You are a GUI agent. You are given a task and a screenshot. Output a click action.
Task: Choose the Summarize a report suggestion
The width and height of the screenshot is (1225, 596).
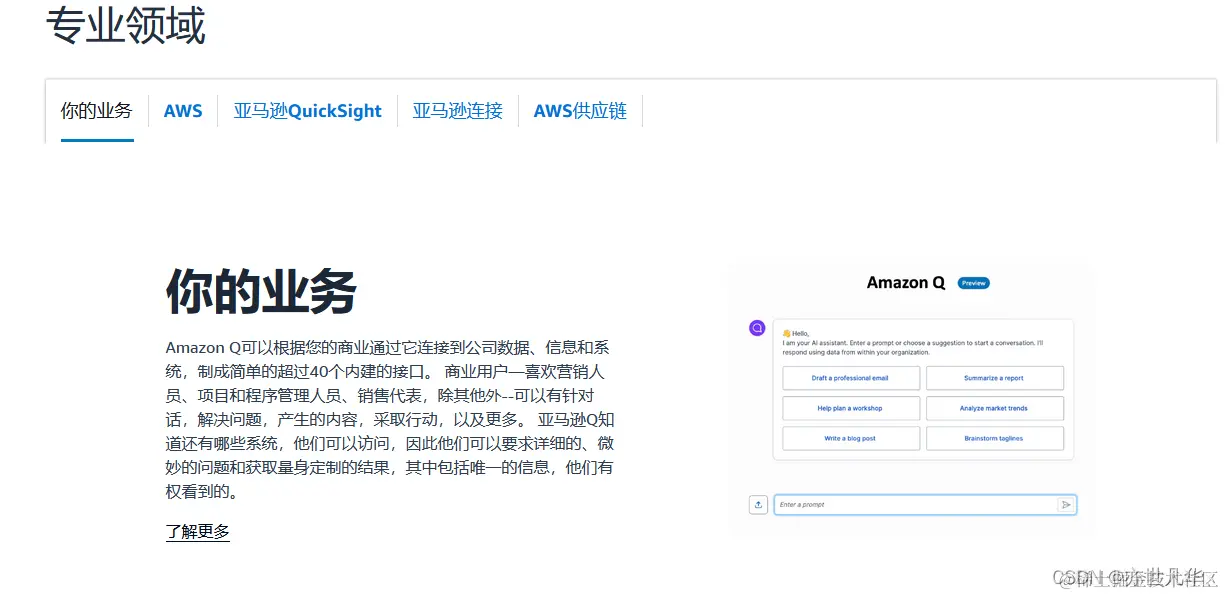coord(994,378)
